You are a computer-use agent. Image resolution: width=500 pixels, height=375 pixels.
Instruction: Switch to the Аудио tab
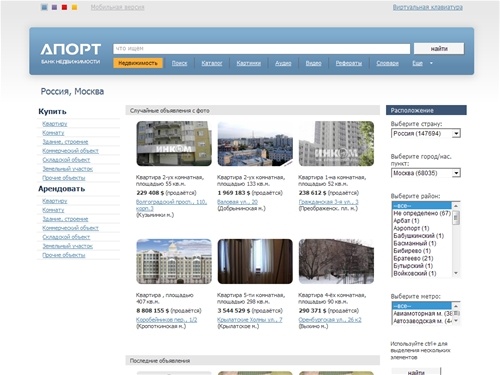point(283,63)
